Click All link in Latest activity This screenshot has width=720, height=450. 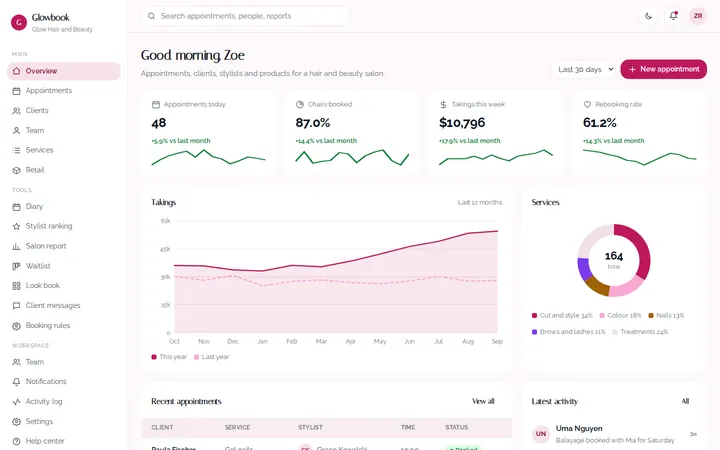tap(685, 401)
